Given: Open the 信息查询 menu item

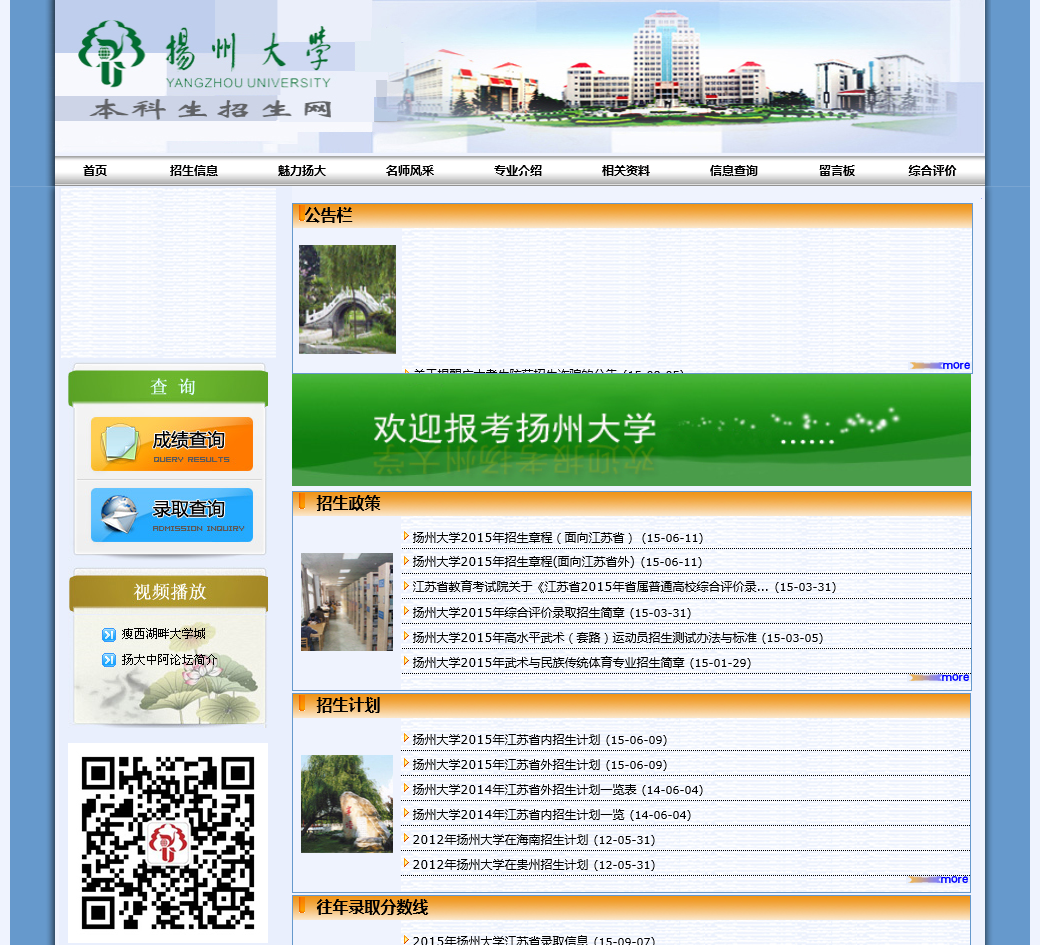Looking at the screenshot, I should pyautogui.click(x=734, y=170).
